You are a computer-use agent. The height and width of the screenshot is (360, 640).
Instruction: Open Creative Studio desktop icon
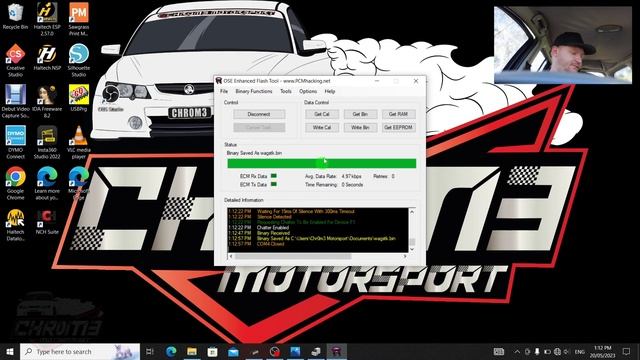(15, 60)
